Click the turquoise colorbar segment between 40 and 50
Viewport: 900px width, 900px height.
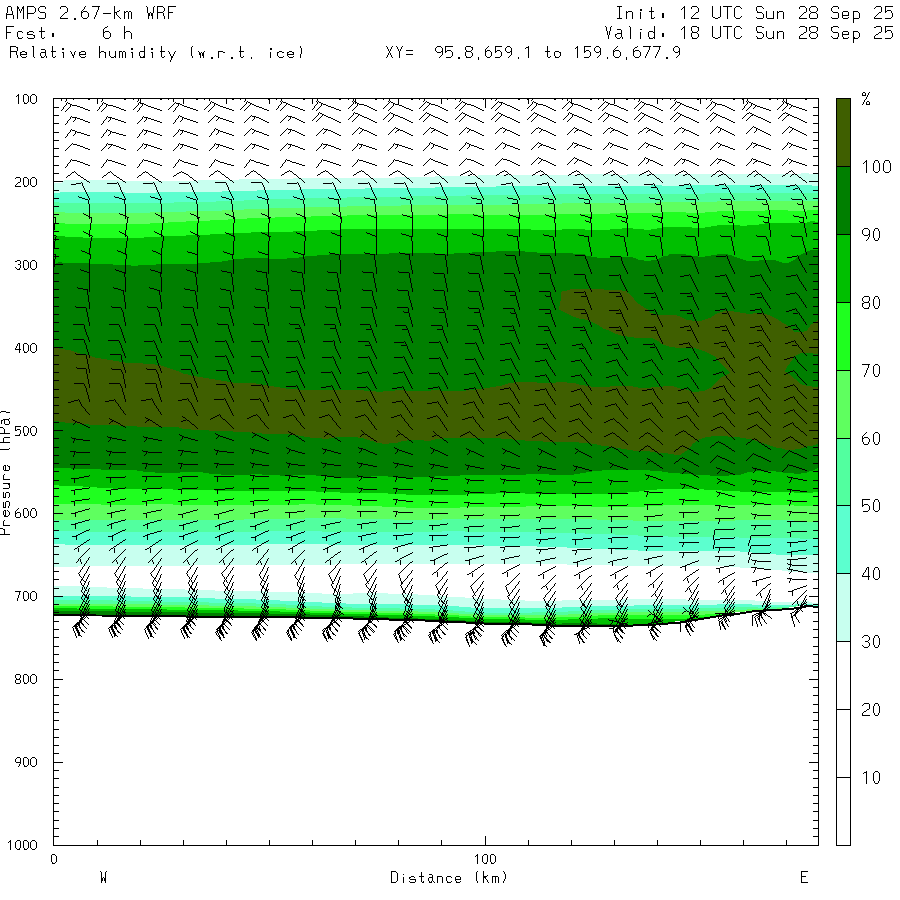coord(843,540)
